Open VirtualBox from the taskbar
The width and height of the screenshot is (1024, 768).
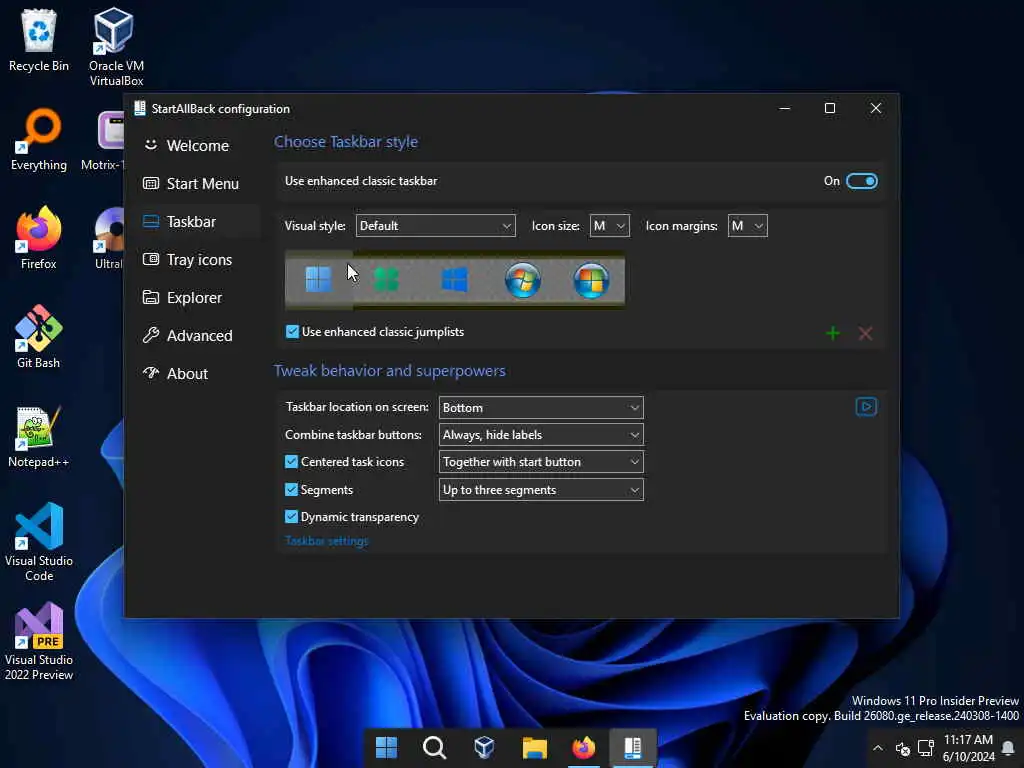(484, 748)
